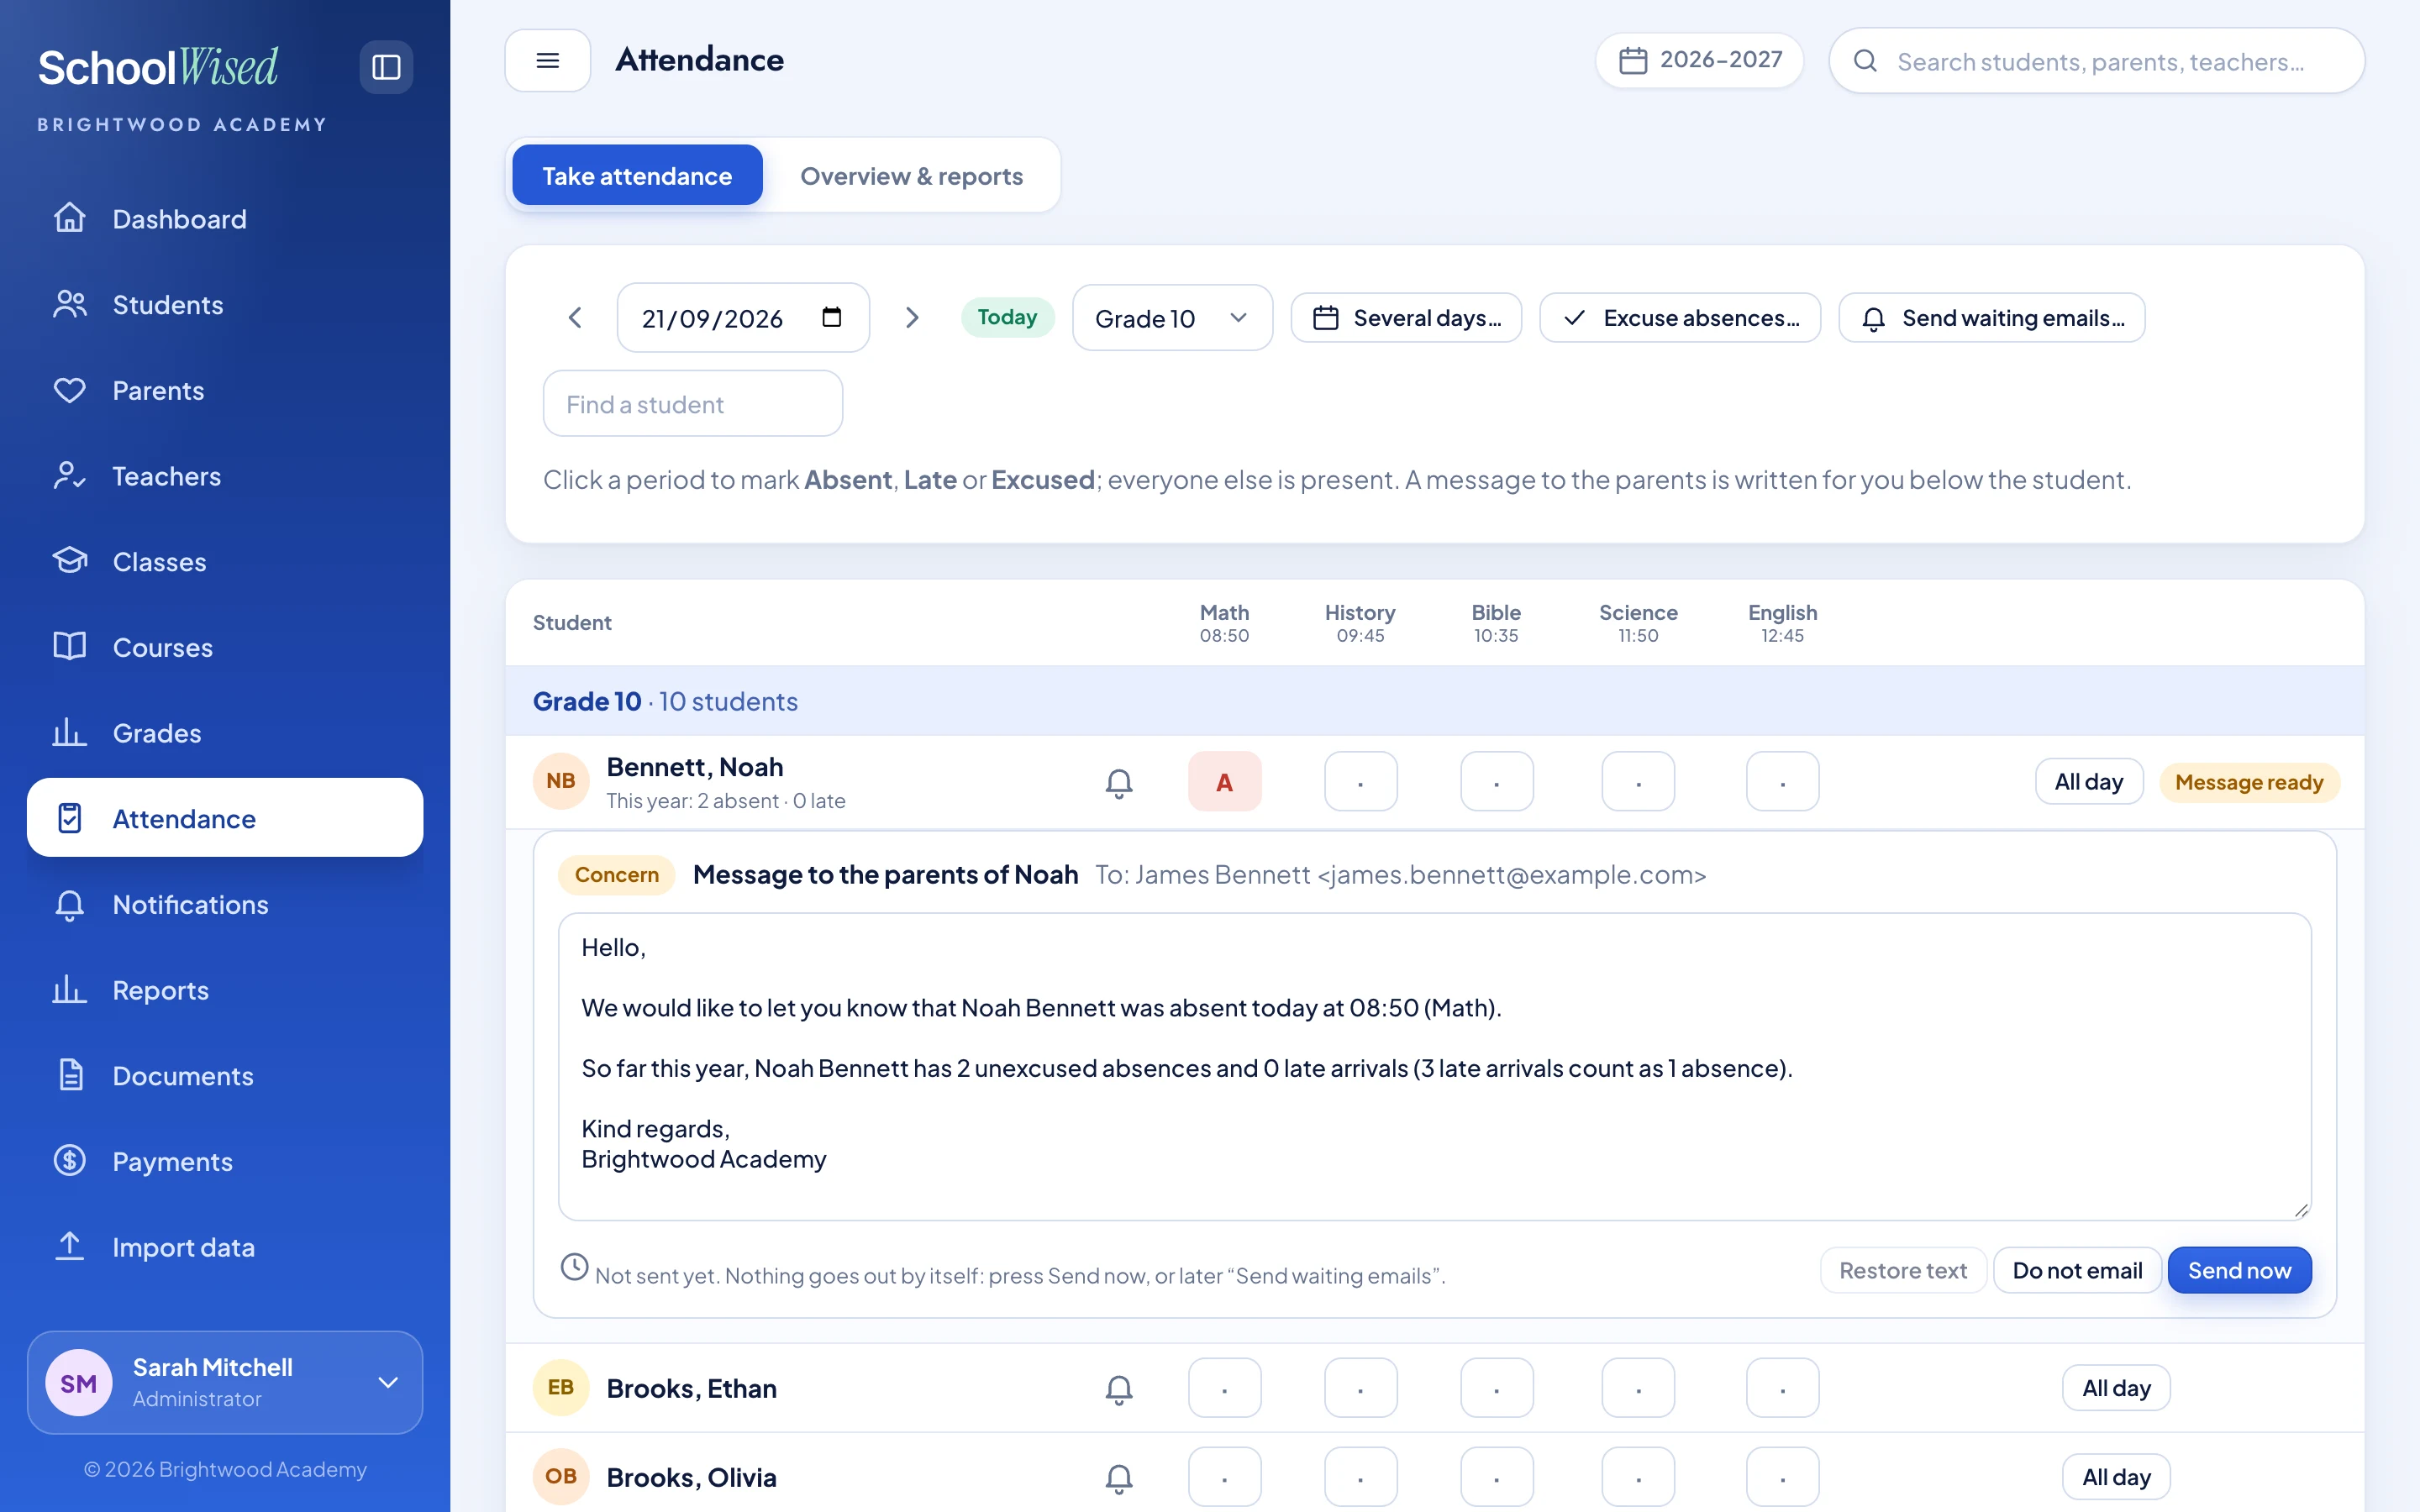Toggle Noah Bennett's English period

tap(1782, 782)
